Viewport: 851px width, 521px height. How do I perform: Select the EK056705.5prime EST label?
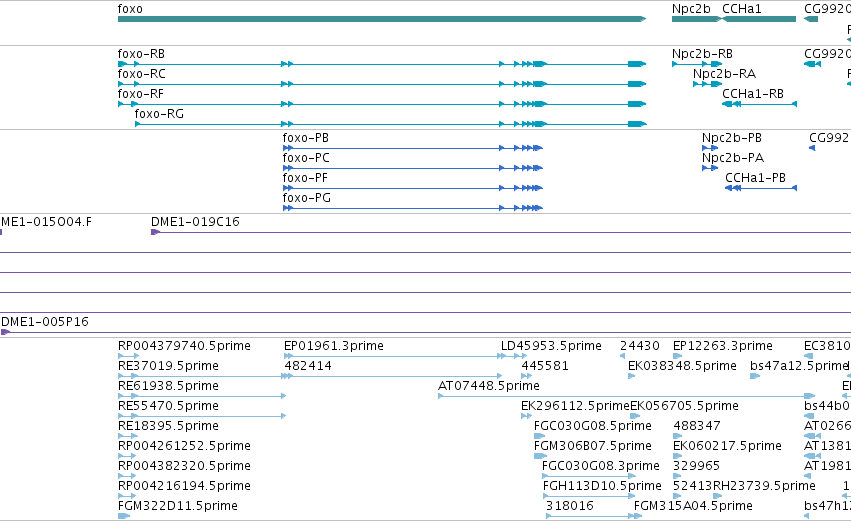coord(684,406)
